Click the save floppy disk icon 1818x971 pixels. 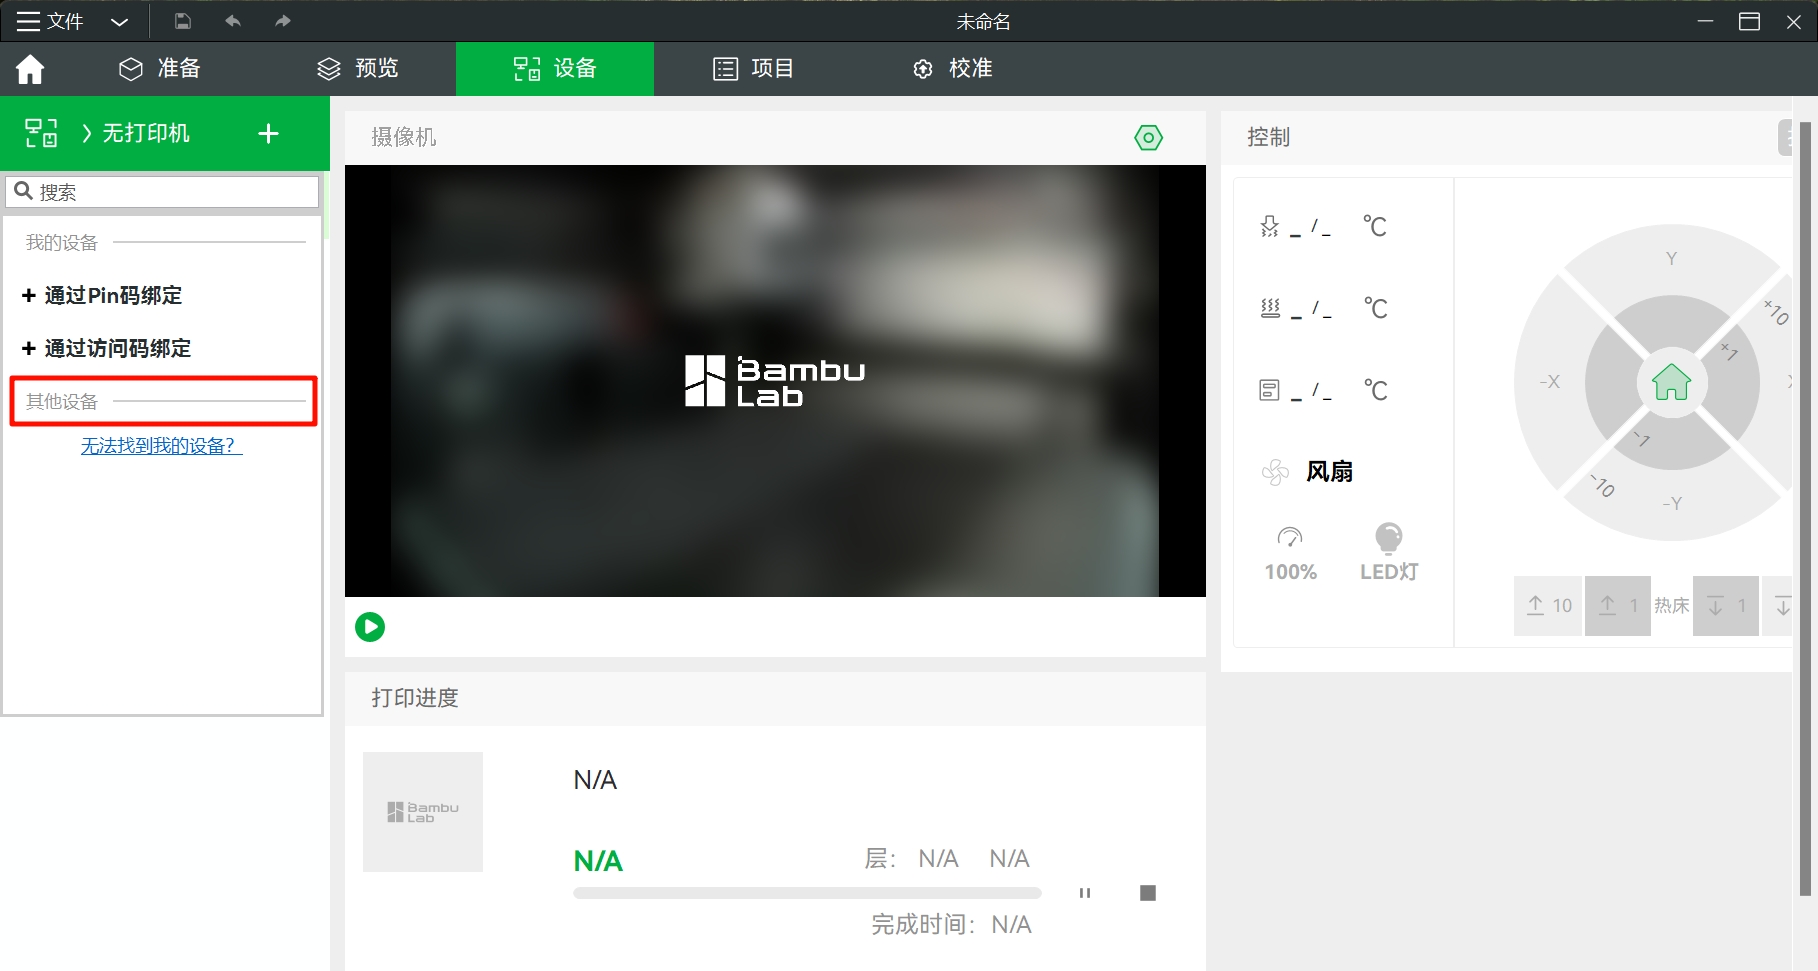[182, 21]
